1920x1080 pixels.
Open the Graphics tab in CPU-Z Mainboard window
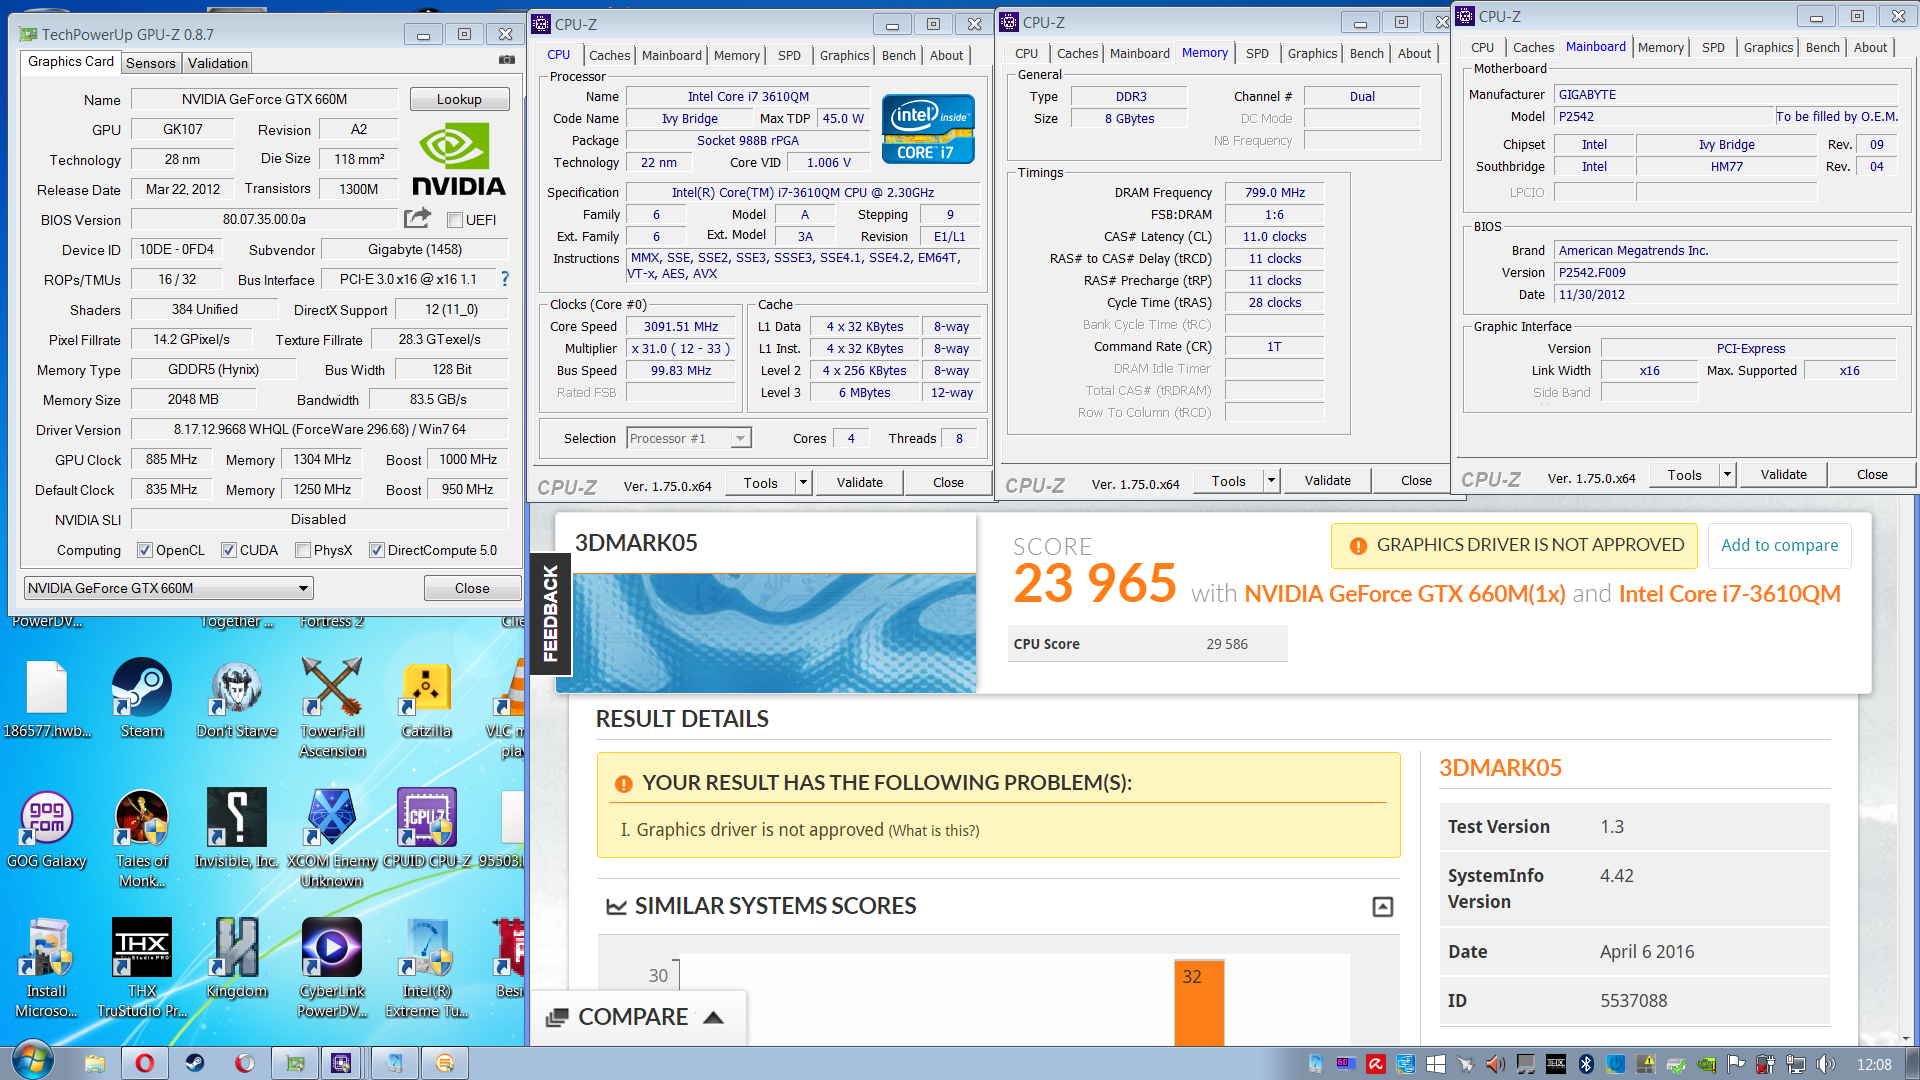[x=1768, y=47]
